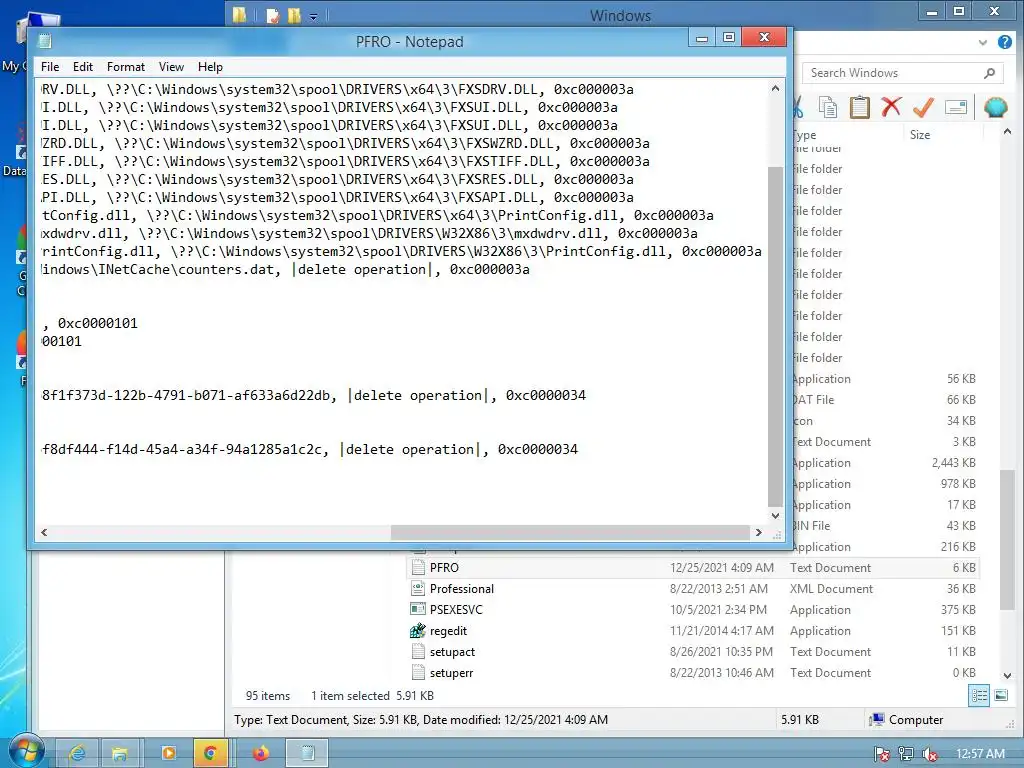Sort files by the Type column

805,135
